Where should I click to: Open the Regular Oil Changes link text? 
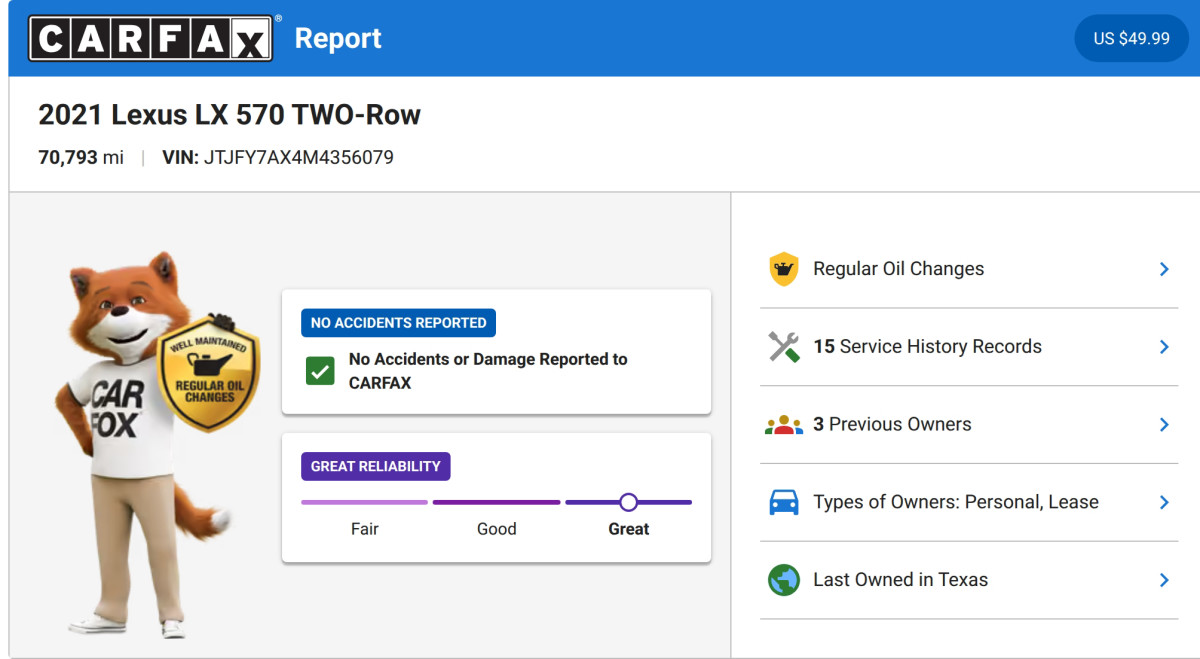(898, 269)
